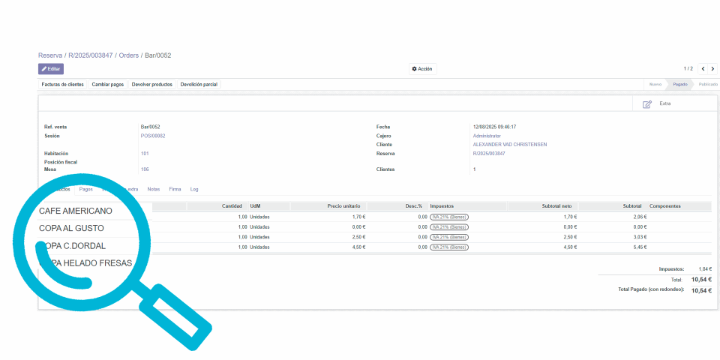The width and height of the screenshot is (720, 360).
Task: Go to the next record arrow
Action: [x=713, y=69]
